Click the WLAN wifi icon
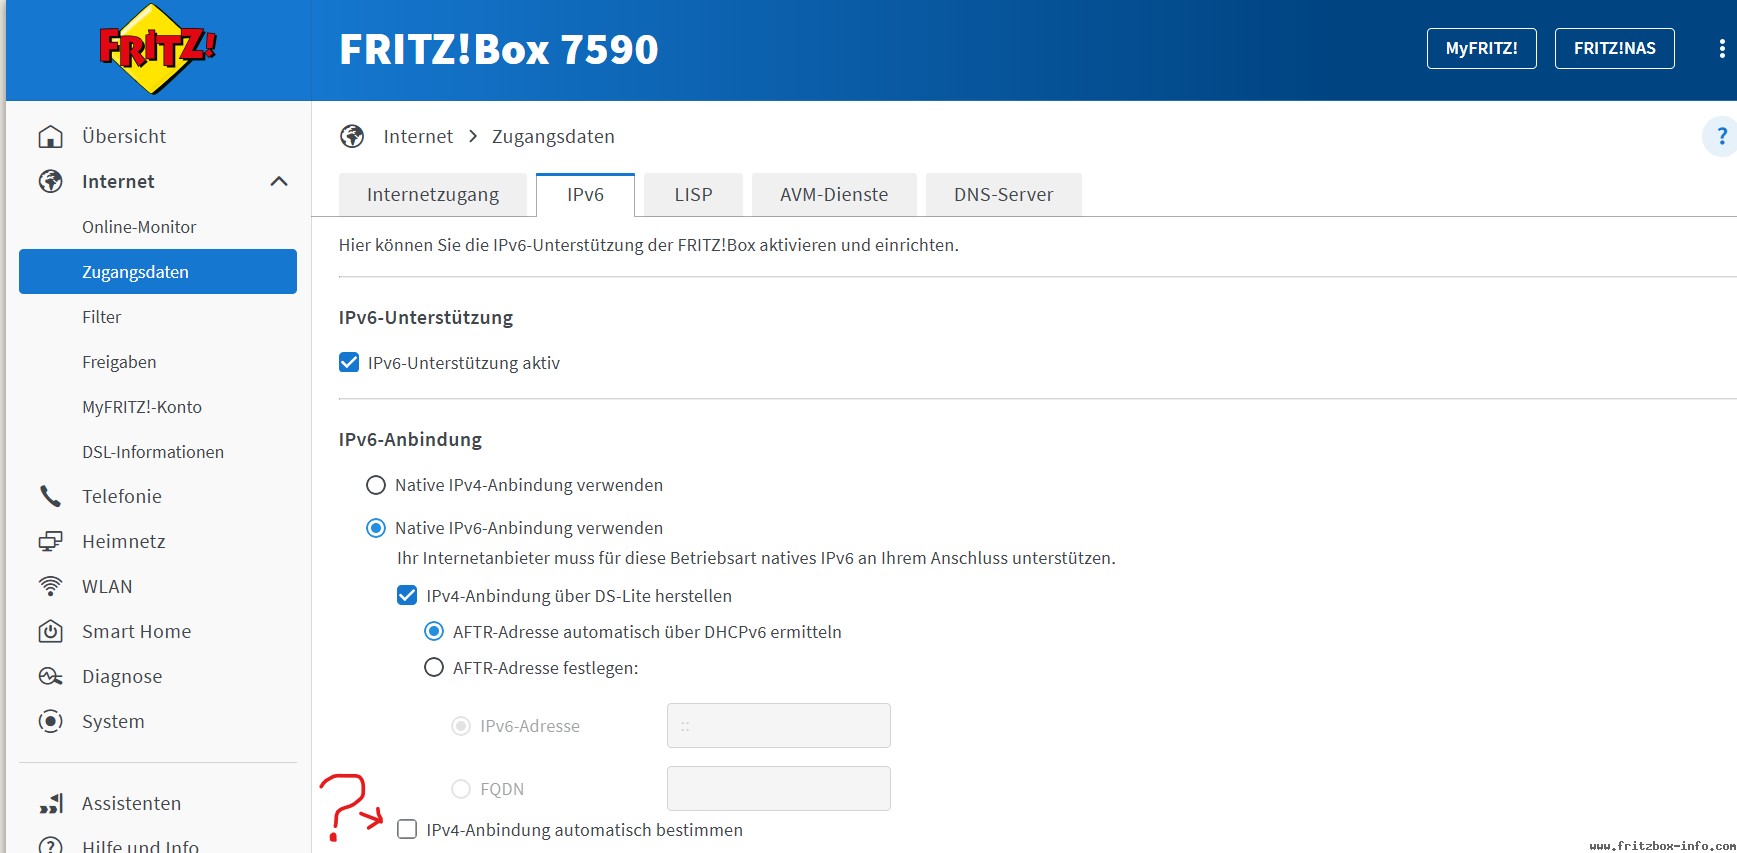 pyautogui.click(x=50, y=586)
